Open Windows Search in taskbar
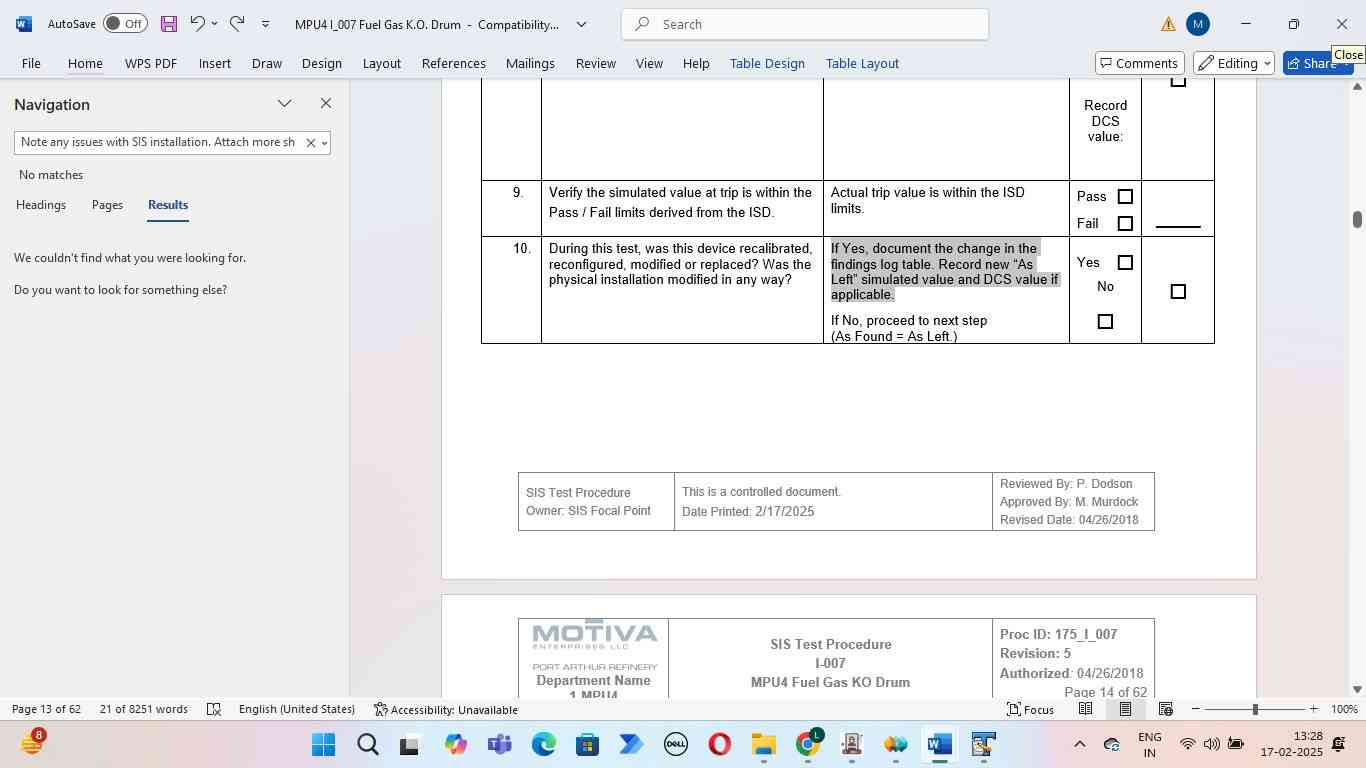This screenshot has height=768, width=1366. [x=367, y=745]
